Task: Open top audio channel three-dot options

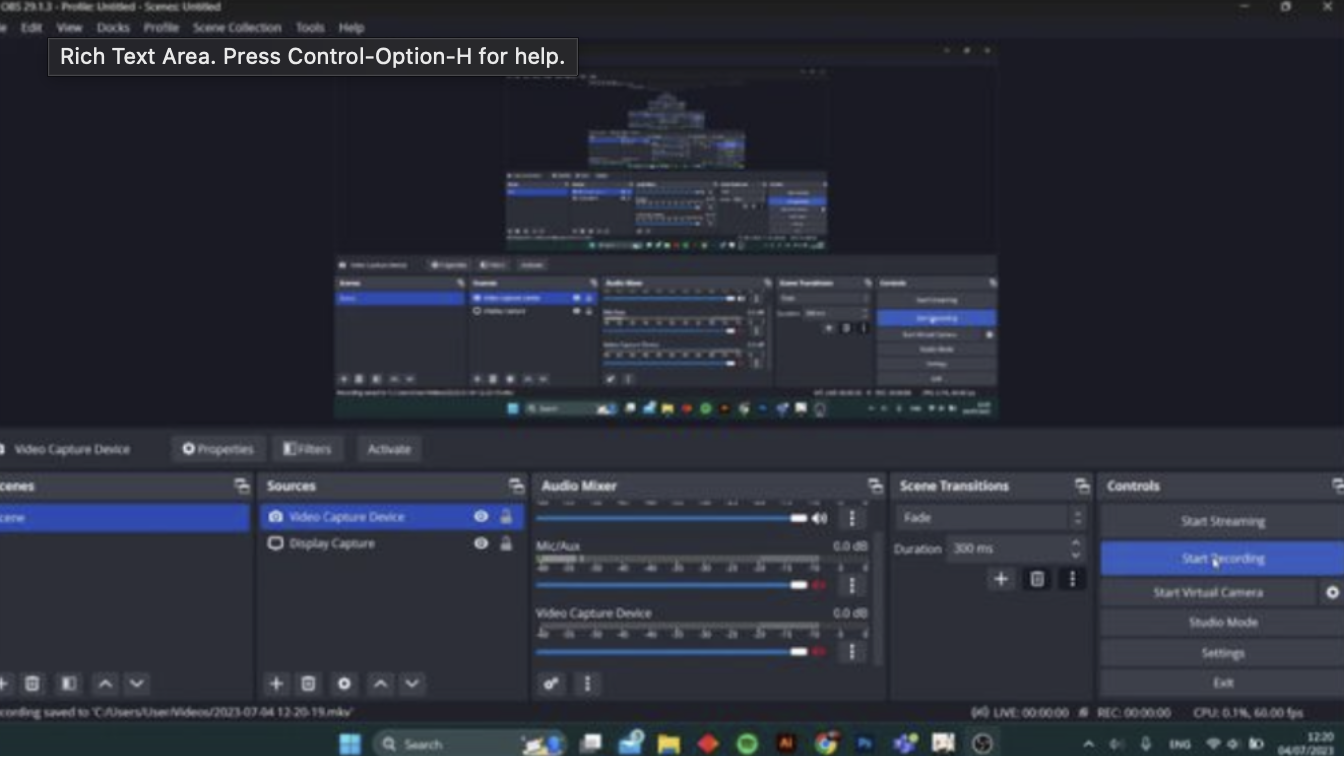Action: (x=852, y=518)
